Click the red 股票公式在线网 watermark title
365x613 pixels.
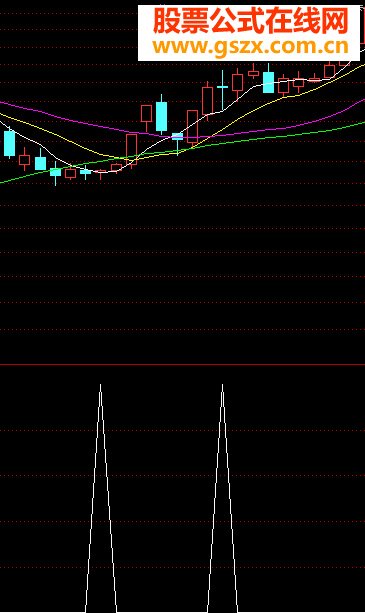(x=250, y=21)
